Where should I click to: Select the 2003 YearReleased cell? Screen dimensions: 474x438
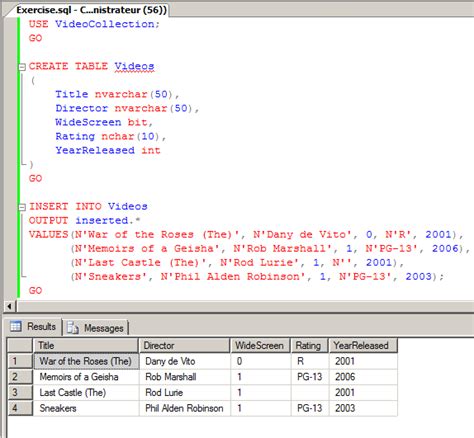[363, 408]
